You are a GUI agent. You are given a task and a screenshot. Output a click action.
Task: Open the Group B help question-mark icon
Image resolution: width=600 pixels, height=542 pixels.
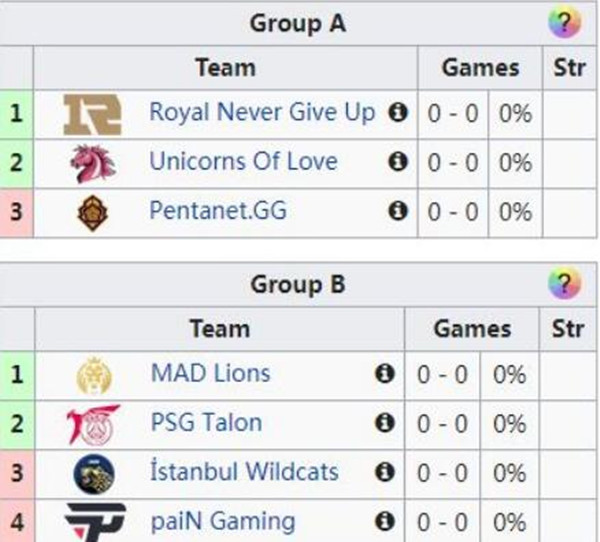[564, 284]
